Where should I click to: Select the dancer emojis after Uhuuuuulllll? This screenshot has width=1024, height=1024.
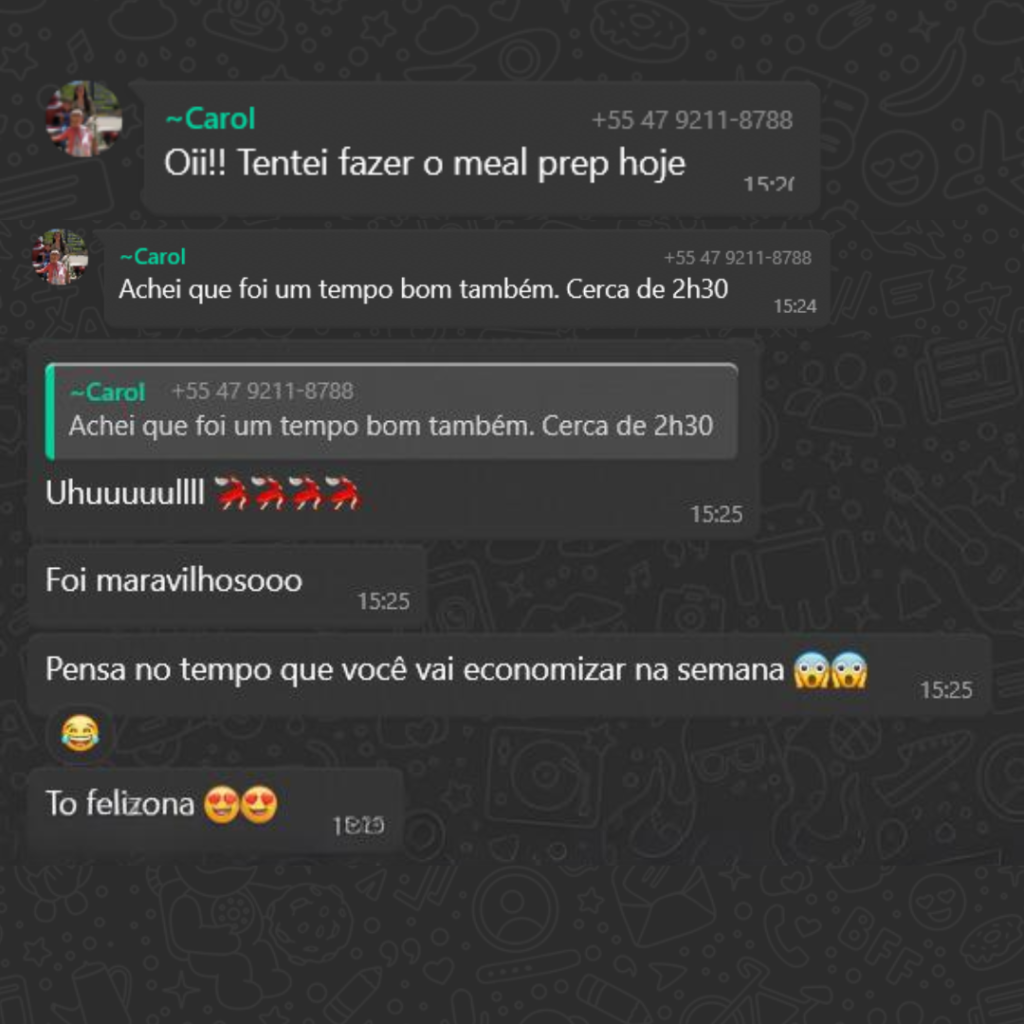[287, 492]
